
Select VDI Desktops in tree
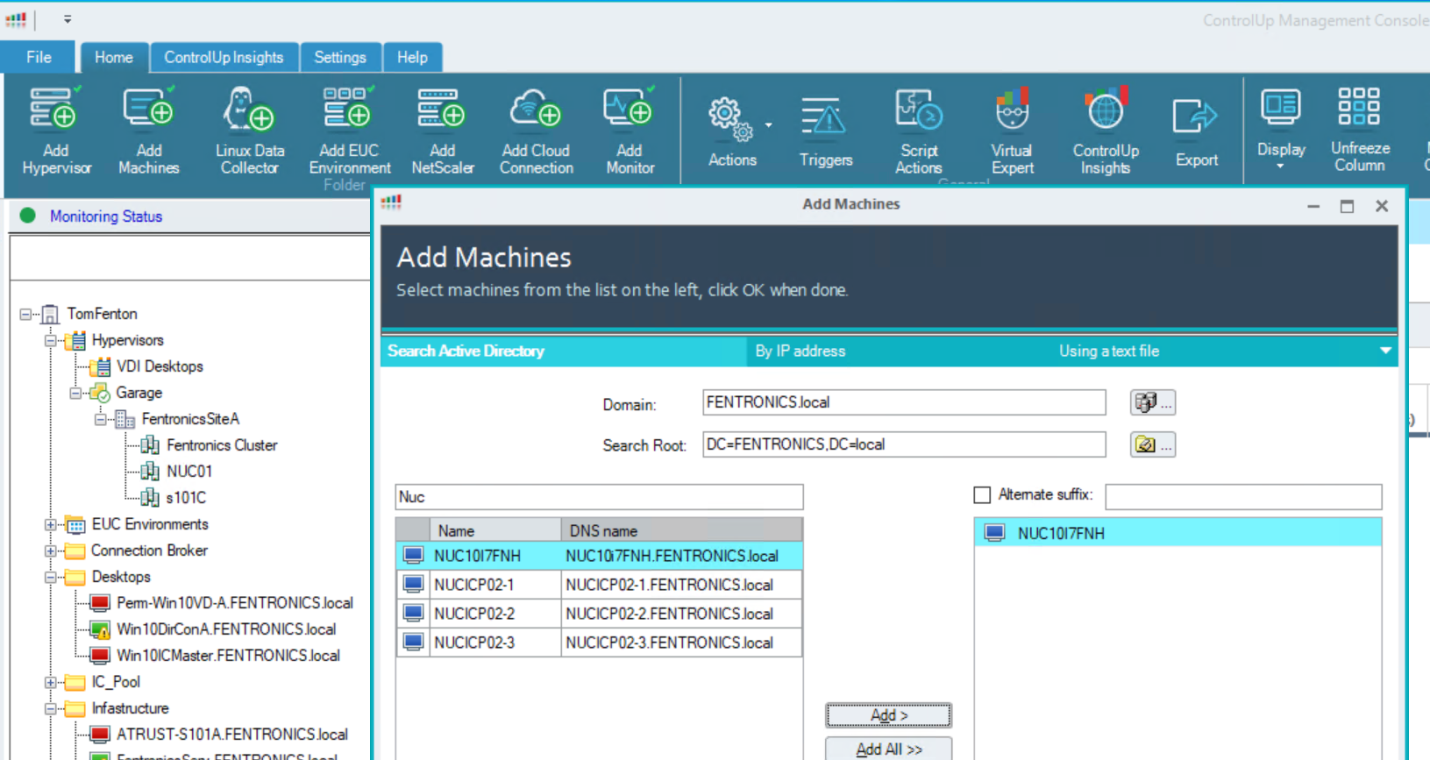(159, 366)
